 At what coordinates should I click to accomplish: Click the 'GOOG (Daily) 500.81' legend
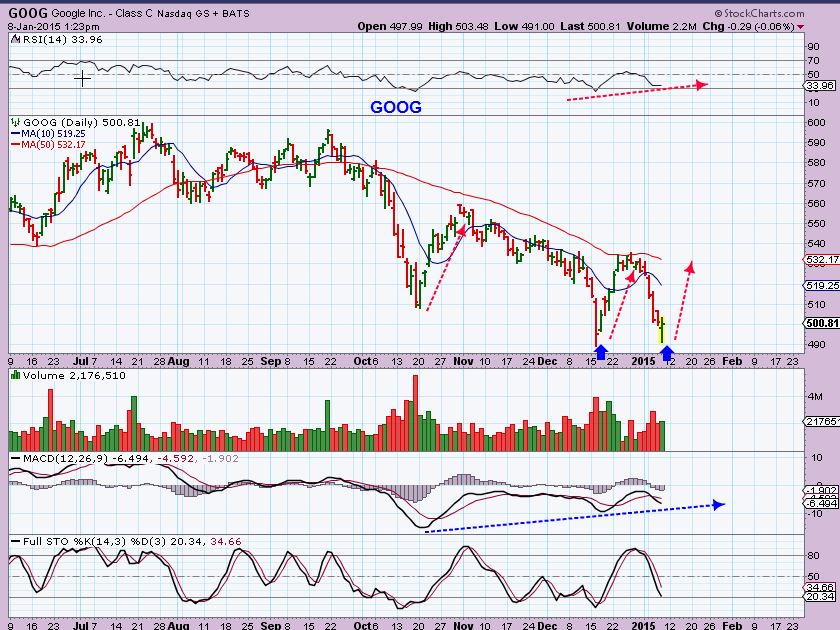(81, 123)
